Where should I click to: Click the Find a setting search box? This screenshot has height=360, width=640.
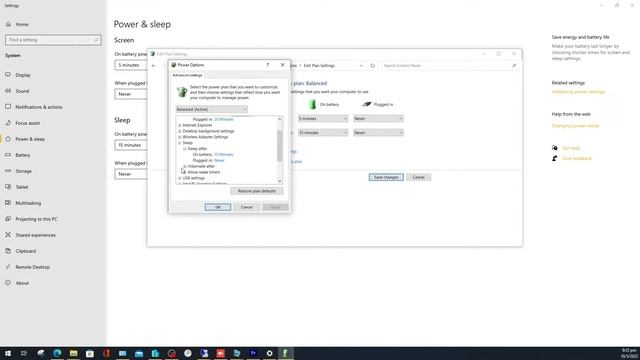pyautogui.click(x=53, y=40)
